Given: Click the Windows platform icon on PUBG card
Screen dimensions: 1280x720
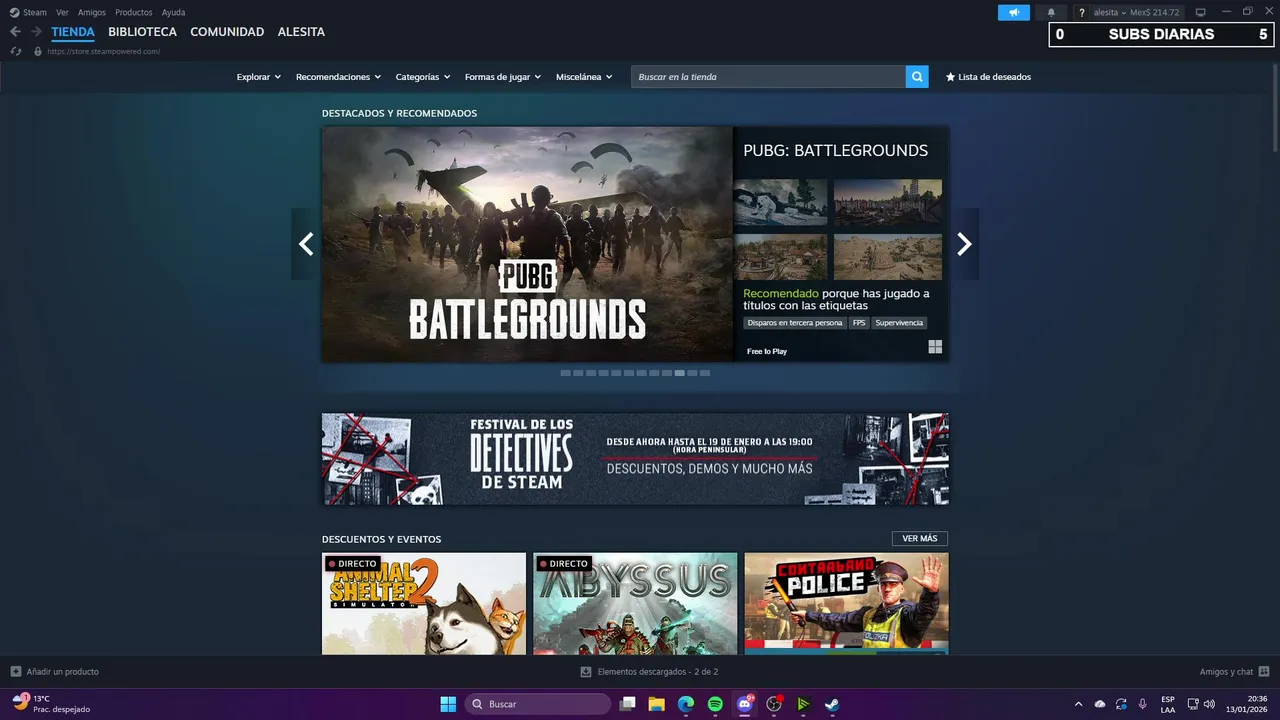Looking at the screenshot, I should (x=935, y=347).
